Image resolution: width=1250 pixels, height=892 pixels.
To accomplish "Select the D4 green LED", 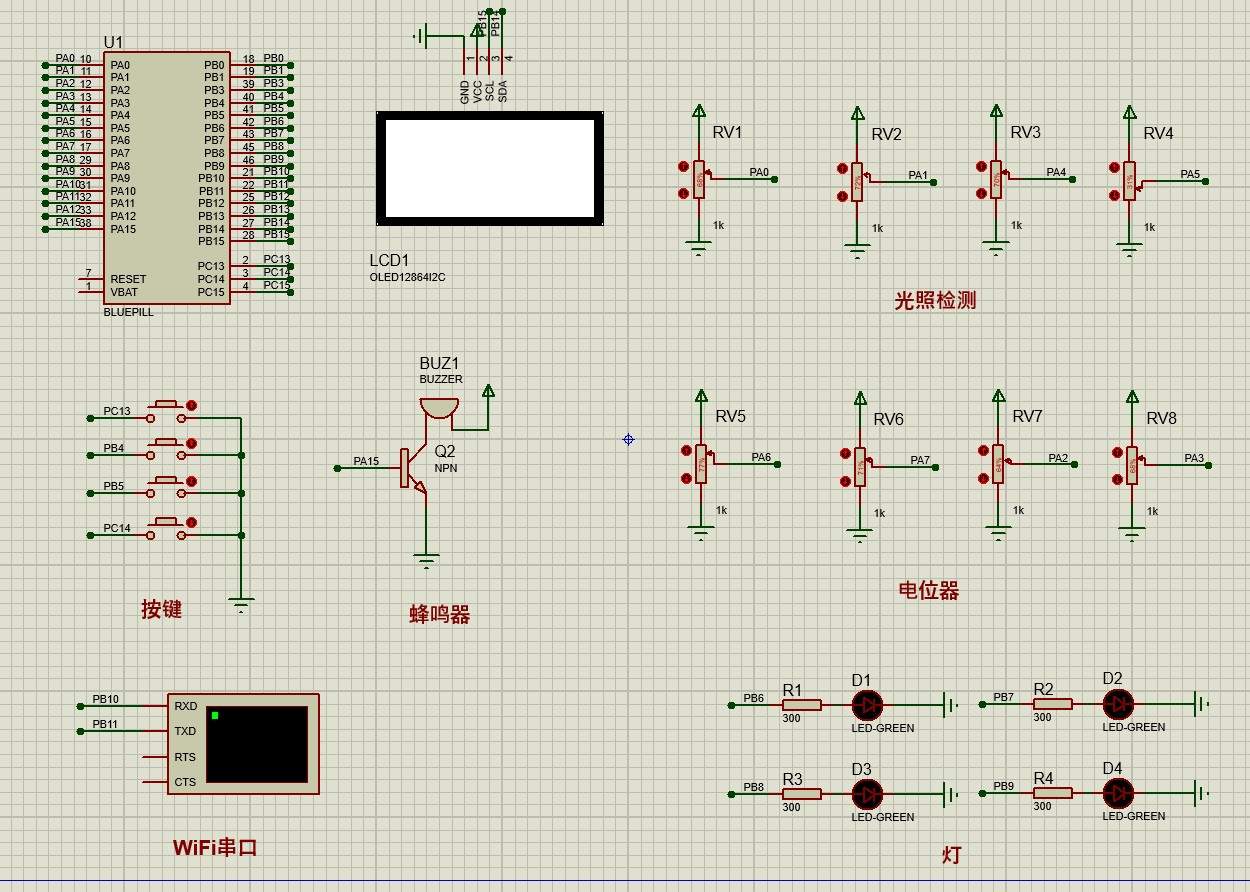I will pyautogui.click(x=1117, y=793).
